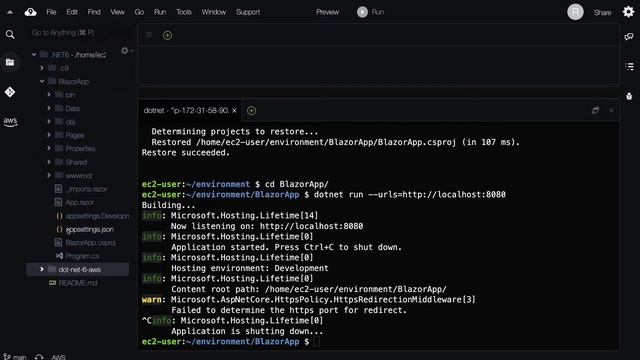The height and width of the screenshot is (360, 640).
Task: Expand the .c9 folder
Action: click(x=42, y=68)
